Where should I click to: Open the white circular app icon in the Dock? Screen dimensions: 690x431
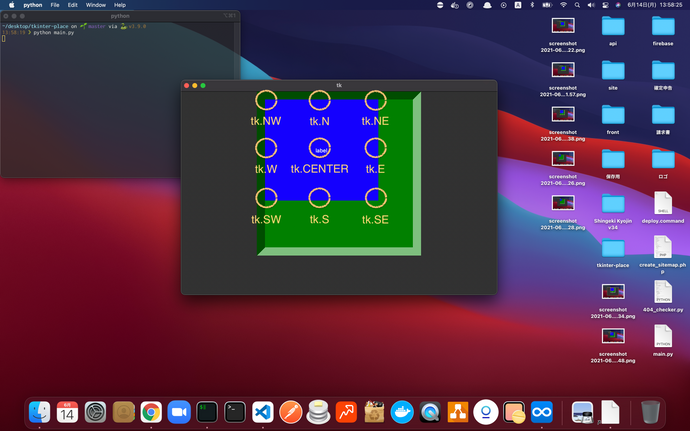486,412
